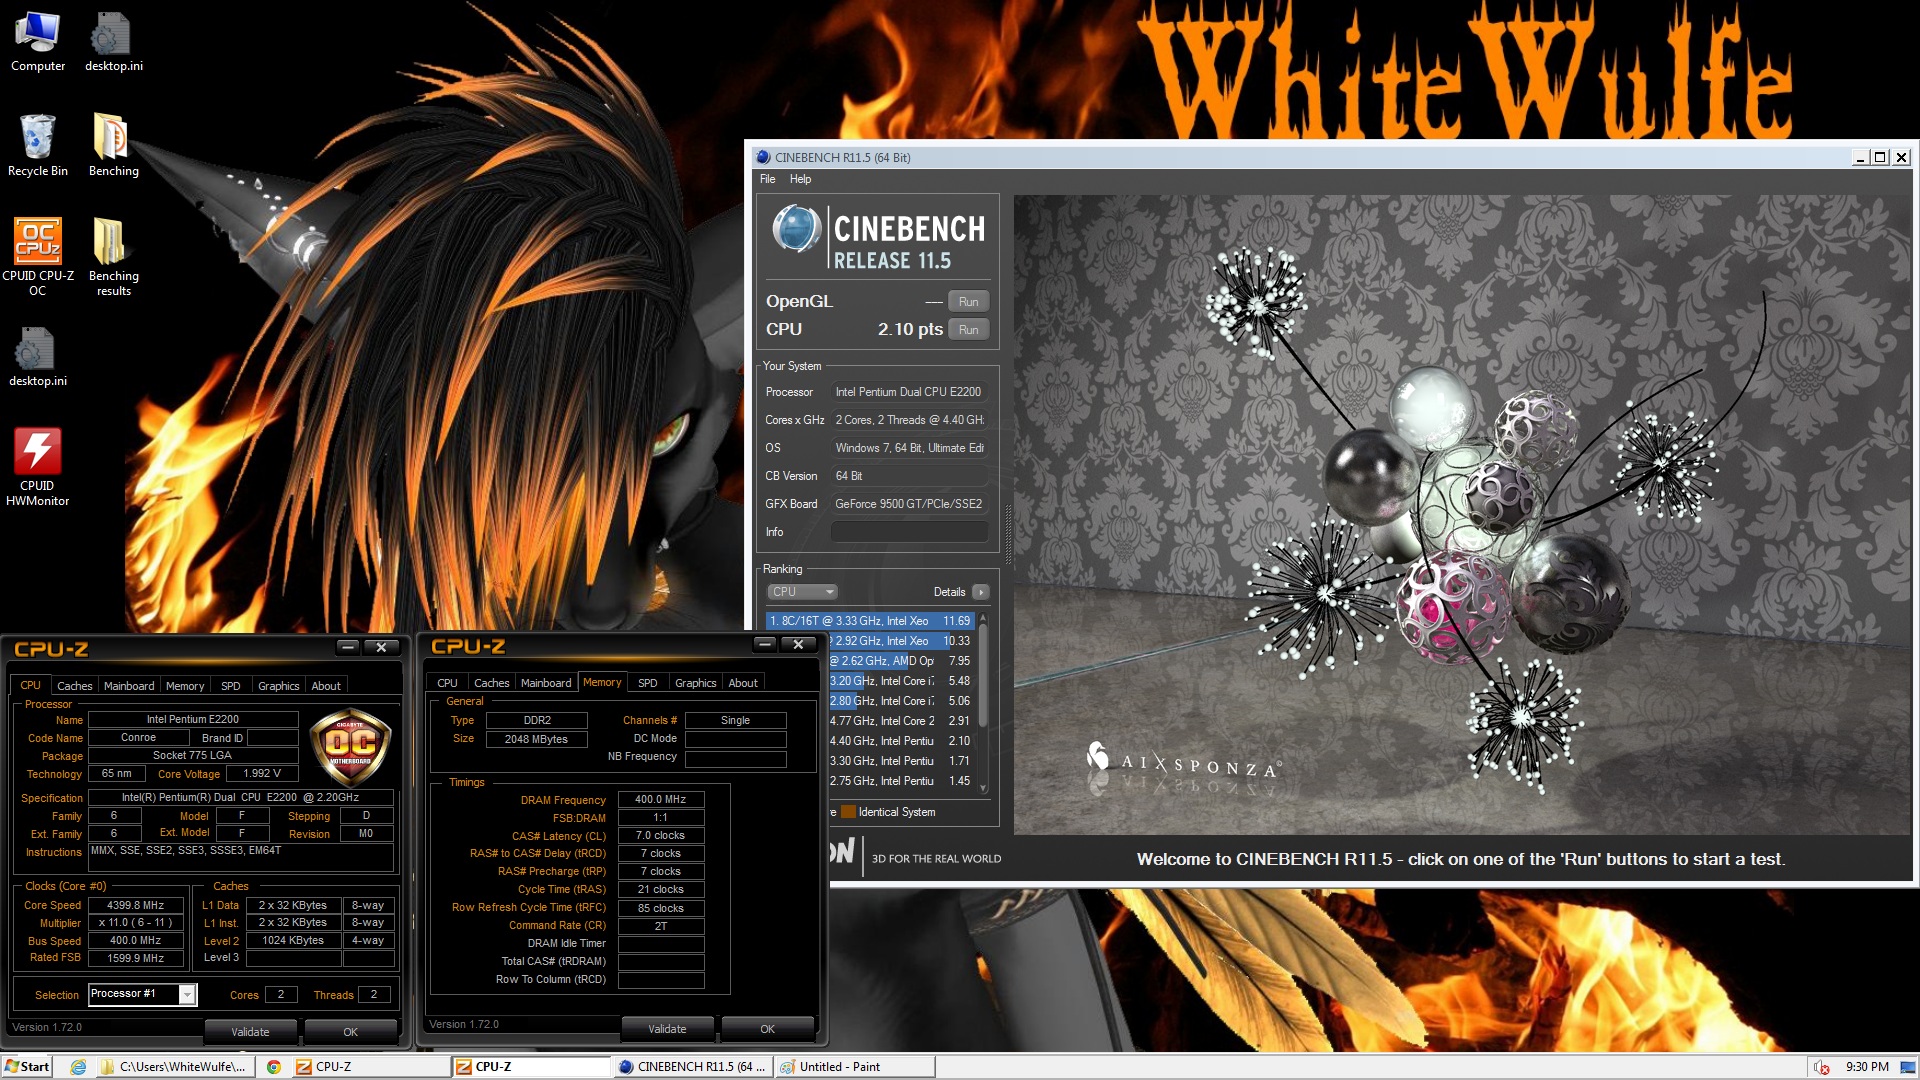Open the Windows Start button

(x=27, y=1067)
